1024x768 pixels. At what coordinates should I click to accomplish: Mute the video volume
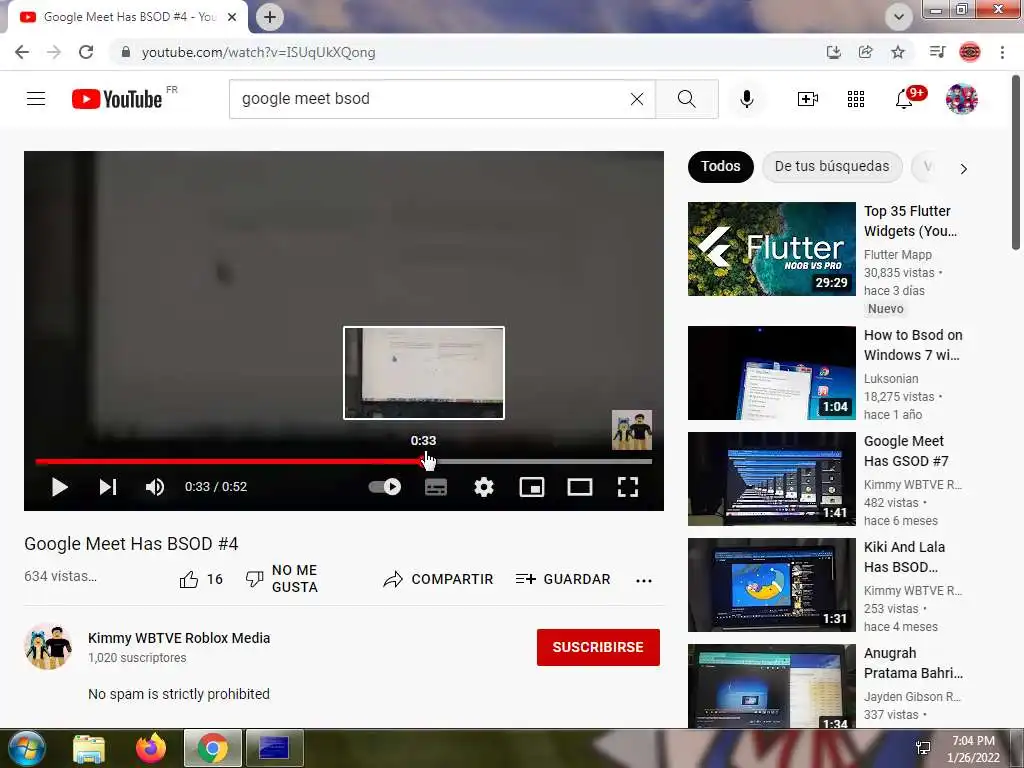[155, 487]
